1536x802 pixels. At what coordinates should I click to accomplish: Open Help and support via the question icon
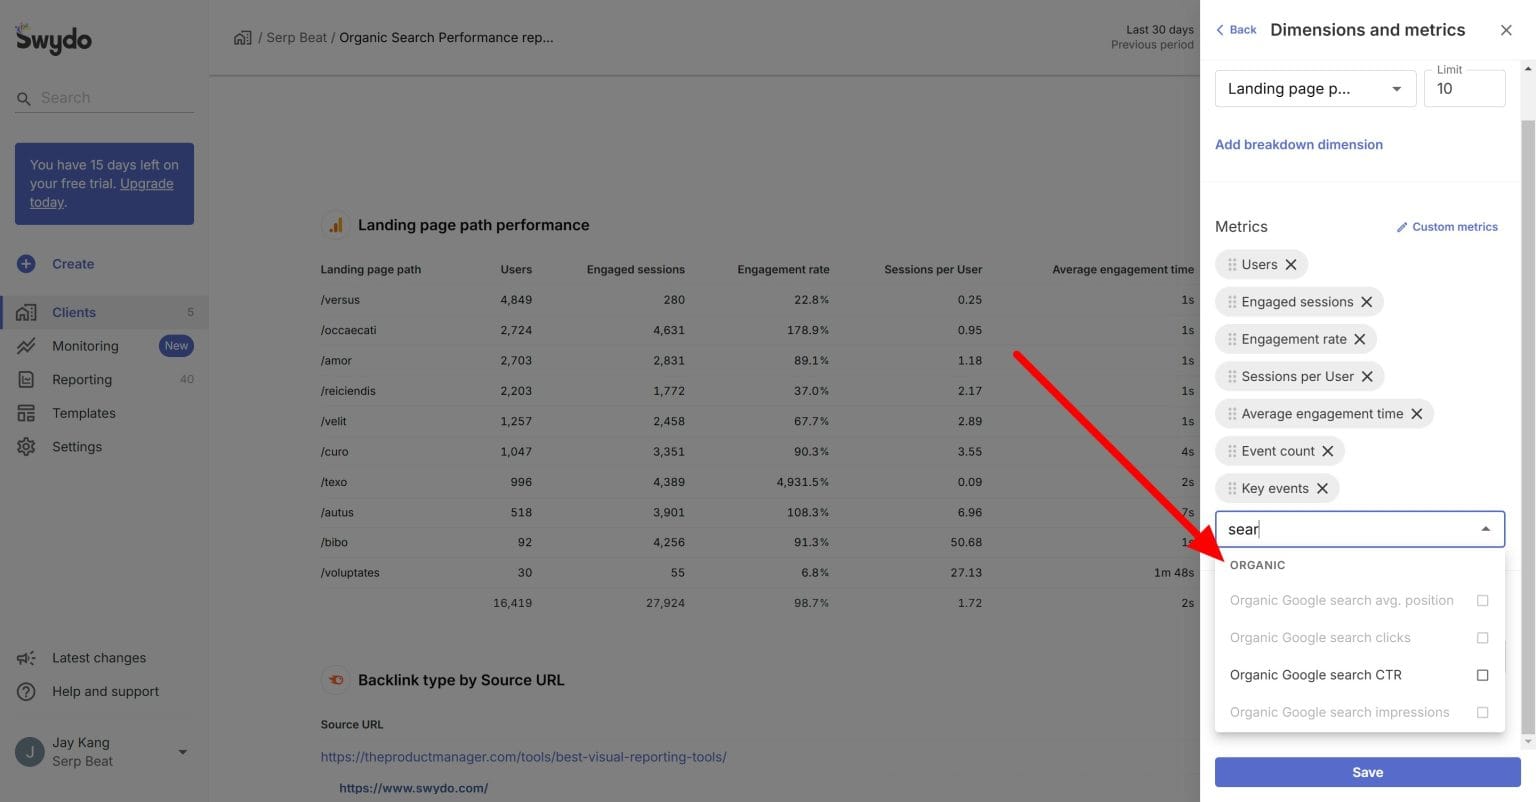(25, 691)
